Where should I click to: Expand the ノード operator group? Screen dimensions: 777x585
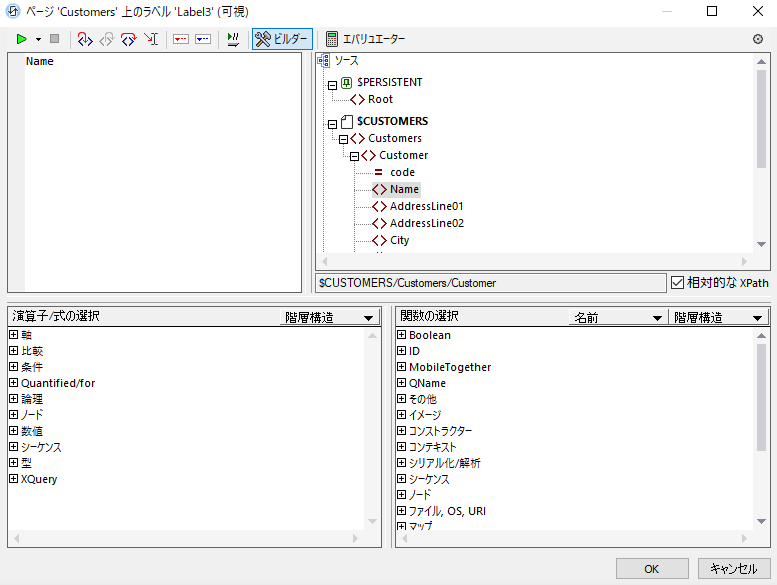point(13,415)
